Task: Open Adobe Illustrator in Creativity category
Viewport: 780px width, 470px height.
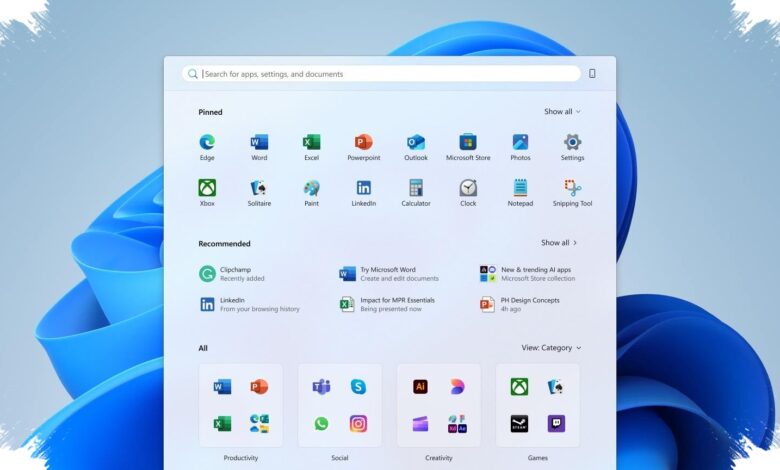Action: click(x=420, y=386)
